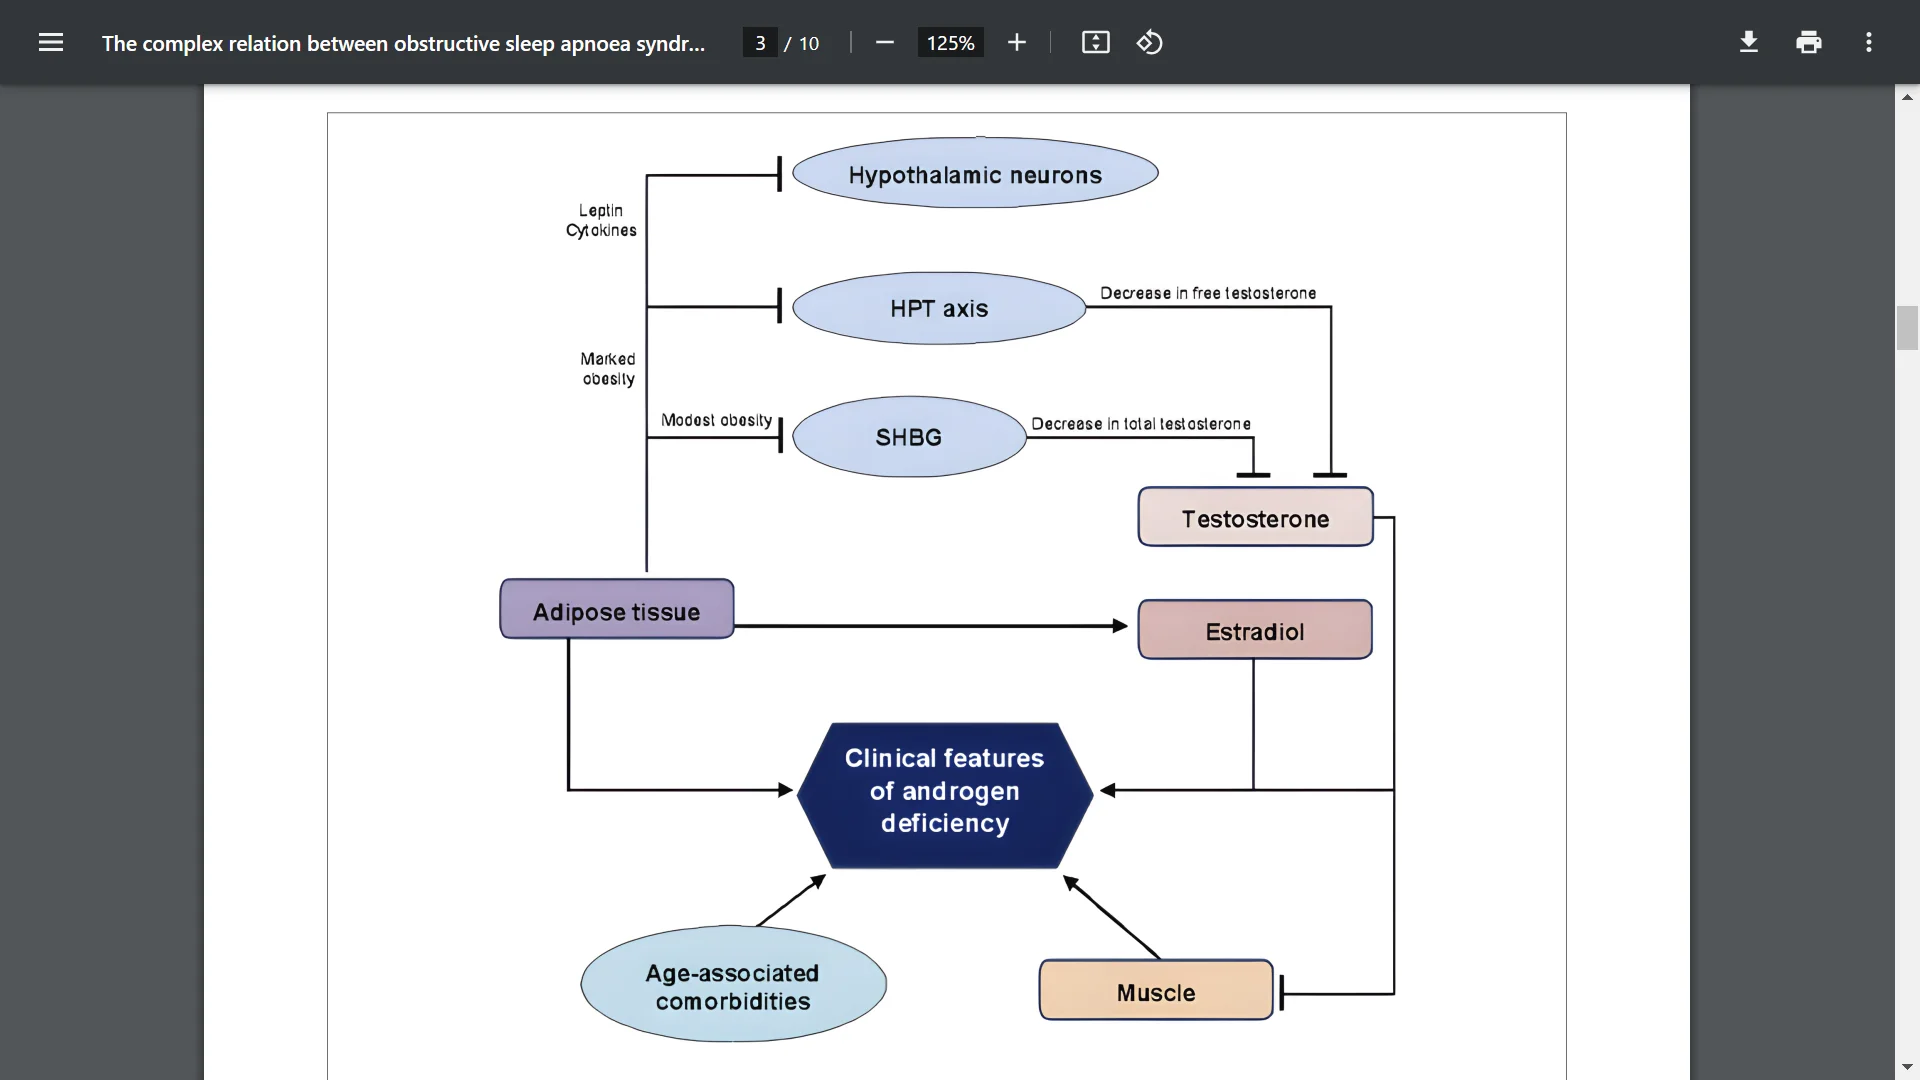Click the 'Marked obesity' label
Image resolution: width=1920 pixels, height=1080 pixels.
[x=608, y=369]
